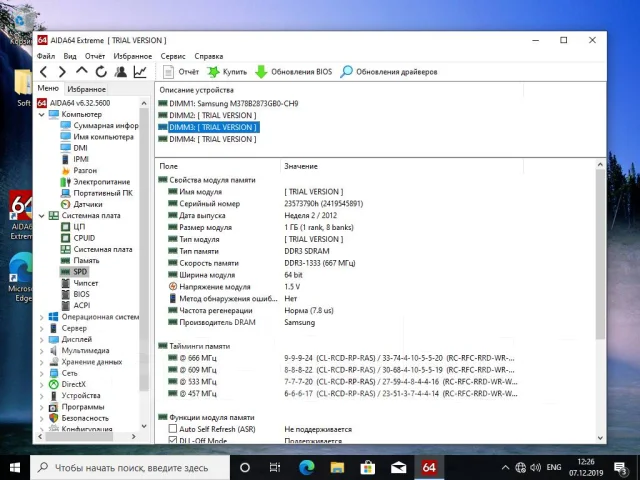Click the Отчёт report toolbar button
Image resolution: width=640 pixels, height=480 pixels.
(x=180, y=72)
